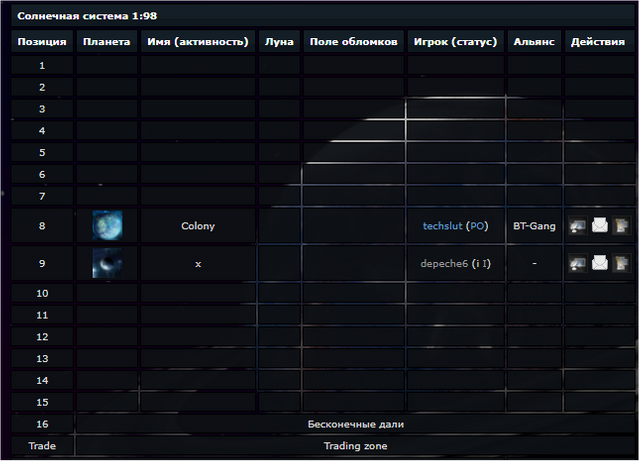Open the envelope message icon for depeche6
The image size is (640, 462).
point(600,263)
